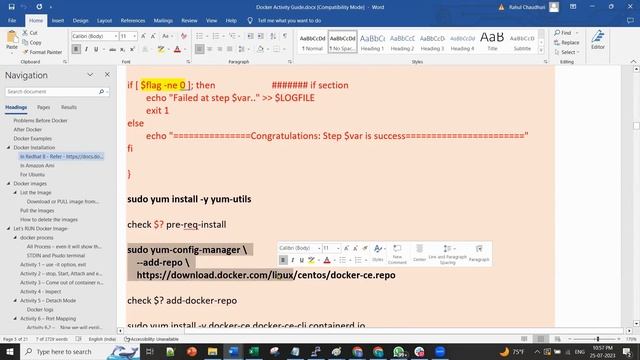Click the bullets list icon in ribbon
640x360 pixels.
(x=200, y=36)
